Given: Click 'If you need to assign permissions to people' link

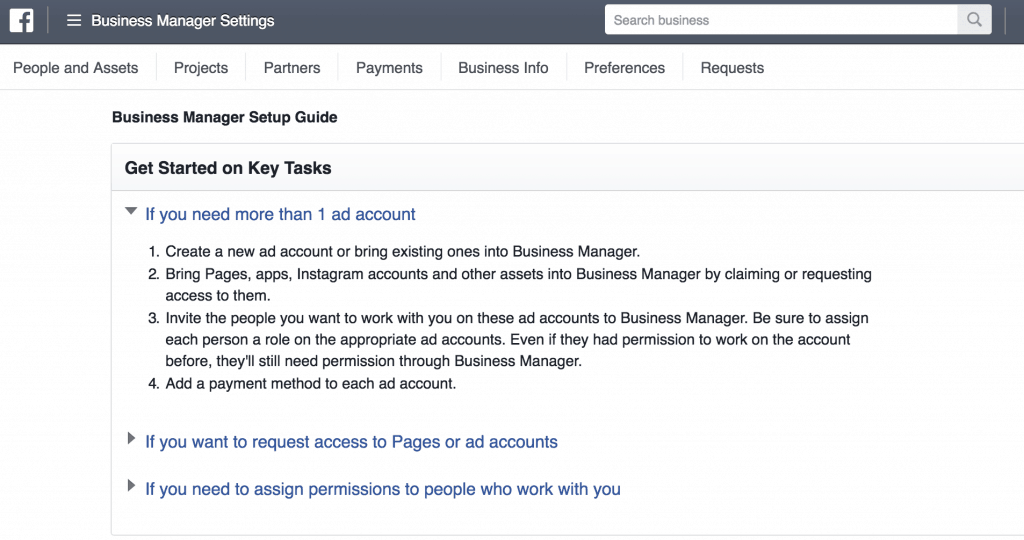Looking at the screenshot, I should click(383, 489).
